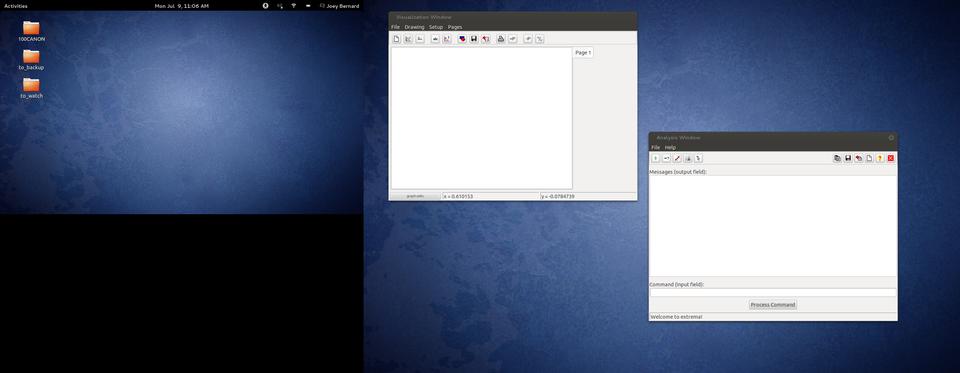The height and width of the screenshot is (373, 960).
Task: Open the Pages menu
Action: 455,27
